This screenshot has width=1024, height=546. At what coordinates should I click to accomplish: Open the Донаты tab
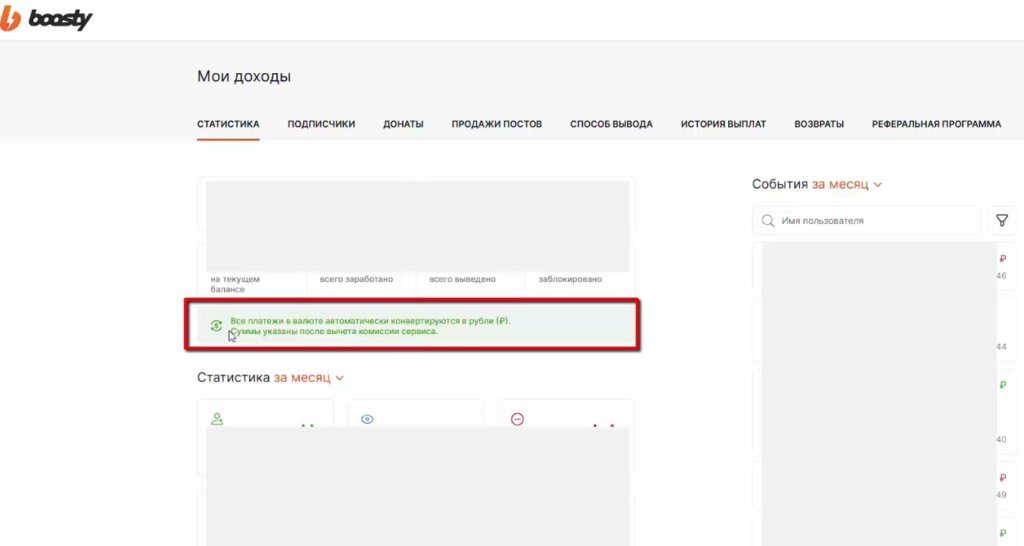(403, 124)
